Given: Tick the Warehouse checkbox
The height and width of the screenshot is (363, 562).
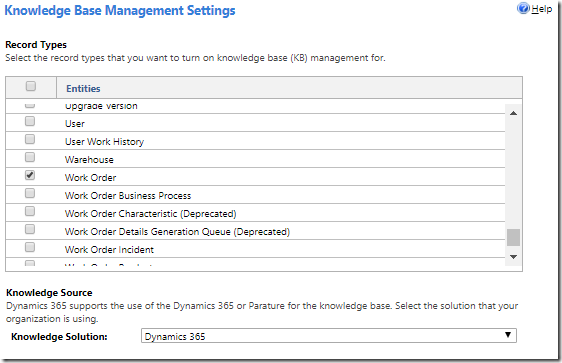Looking at the screenshot, I should tap(30, 157).
